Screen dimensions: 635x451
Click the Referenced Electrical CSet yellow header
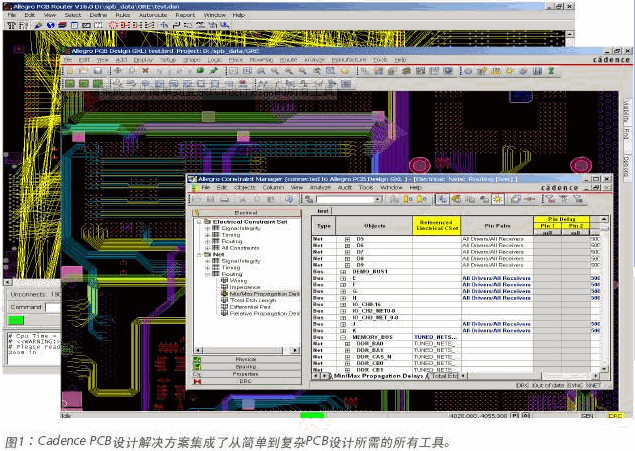(437, 226)
